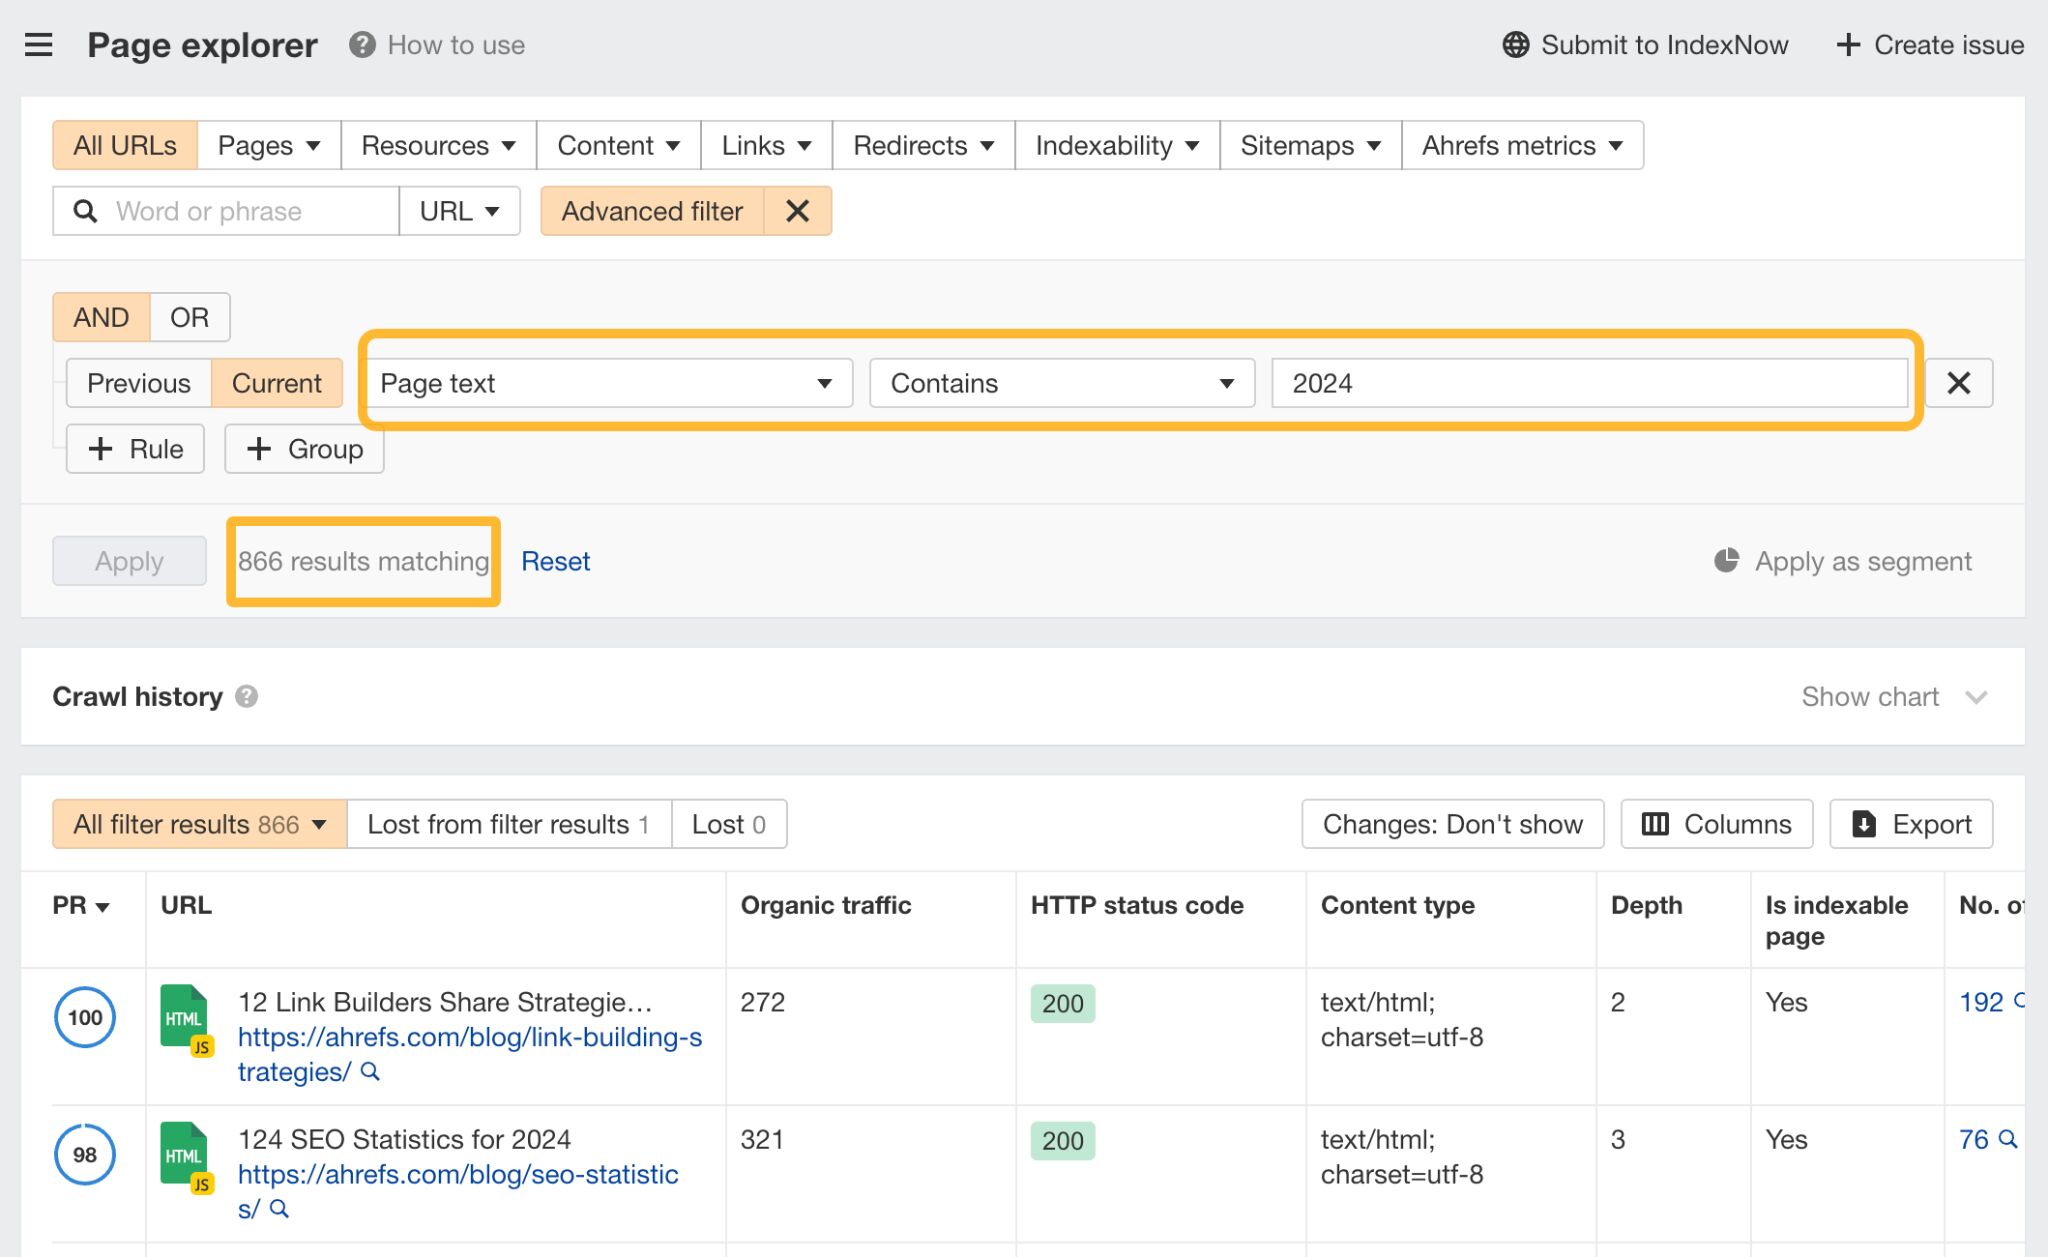This screenshot has width=2048, height=1257.
Task: Select the Previous crawl toggle
Action: (137, 383)
